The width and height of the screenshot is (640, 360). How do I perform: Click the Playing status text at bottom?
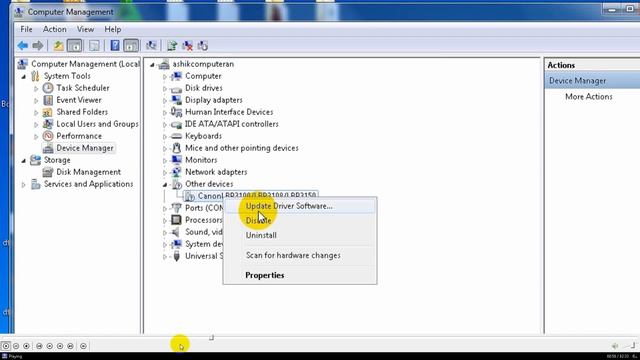point(15,356)
